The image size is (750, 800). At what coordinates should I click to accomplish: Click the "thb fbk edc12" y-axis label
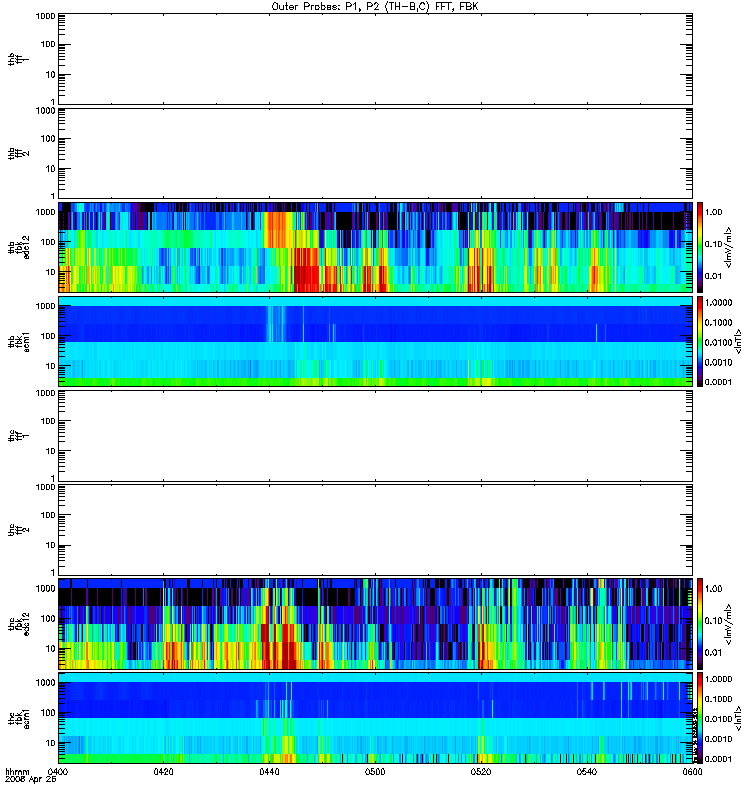tap(19, 247)
